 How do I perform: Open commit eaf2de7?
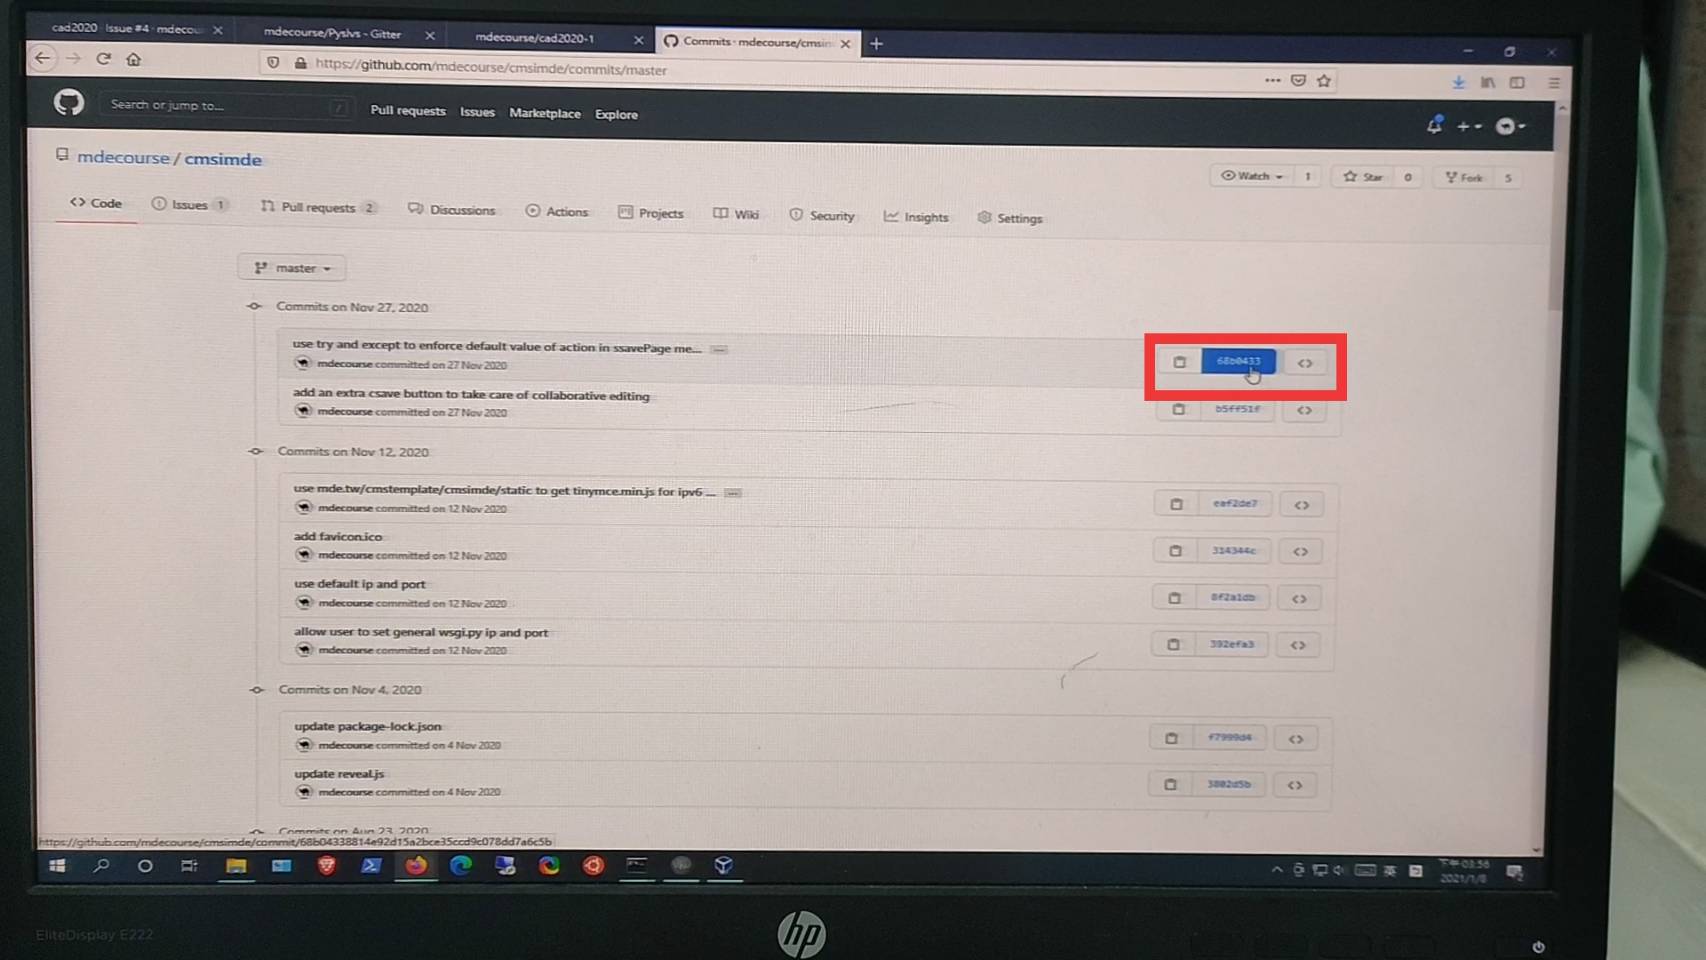click(1235, 504)
